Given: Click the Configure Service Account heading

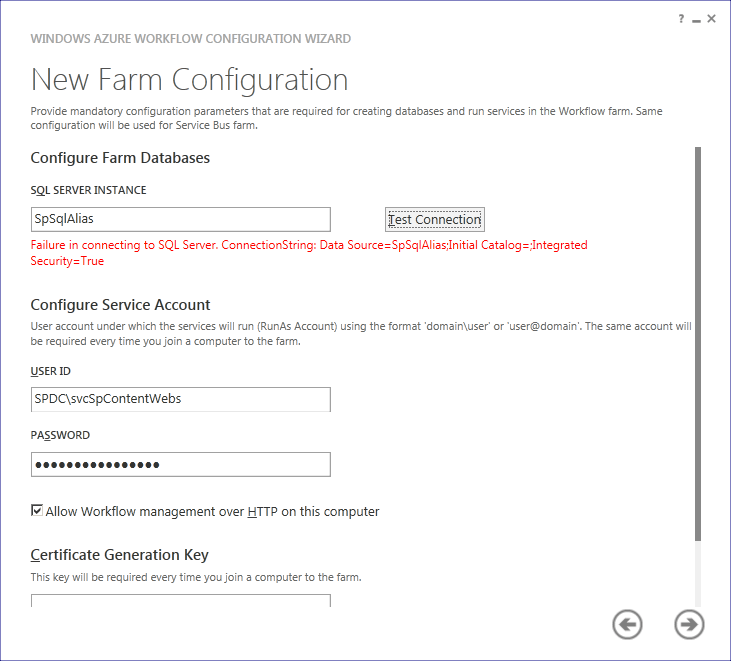Looking at the screenshot, I should (x=120, y=305).
